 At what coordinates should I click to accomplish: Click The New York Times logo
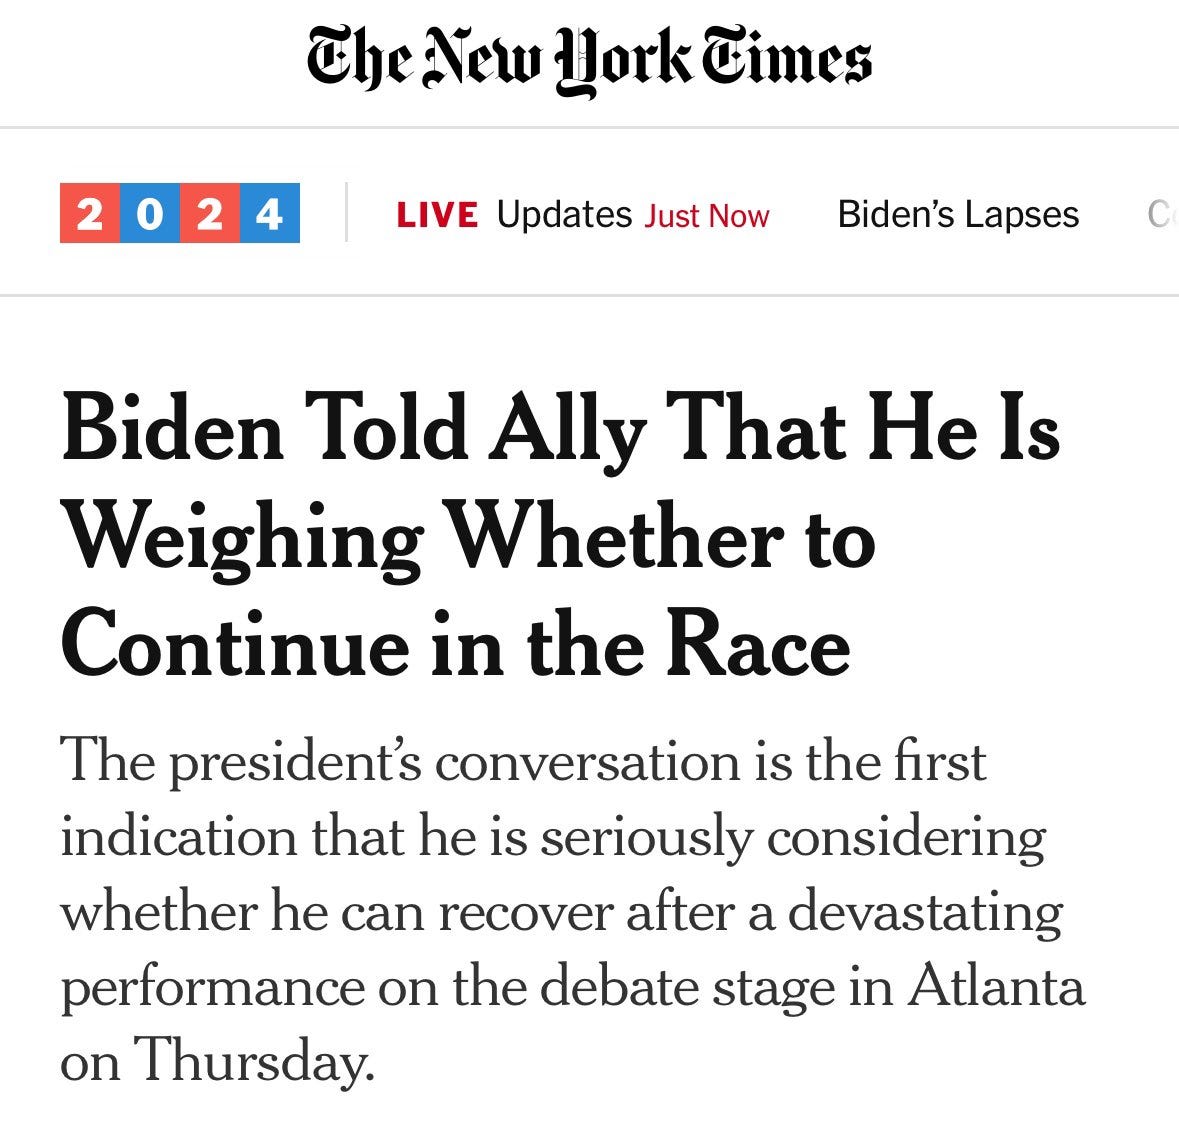[x=589, y=60]
